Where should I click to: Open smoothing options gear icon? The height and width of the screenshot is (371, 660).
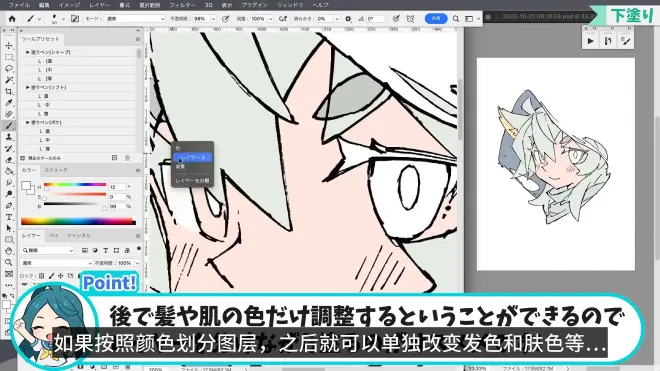[348, 19]
